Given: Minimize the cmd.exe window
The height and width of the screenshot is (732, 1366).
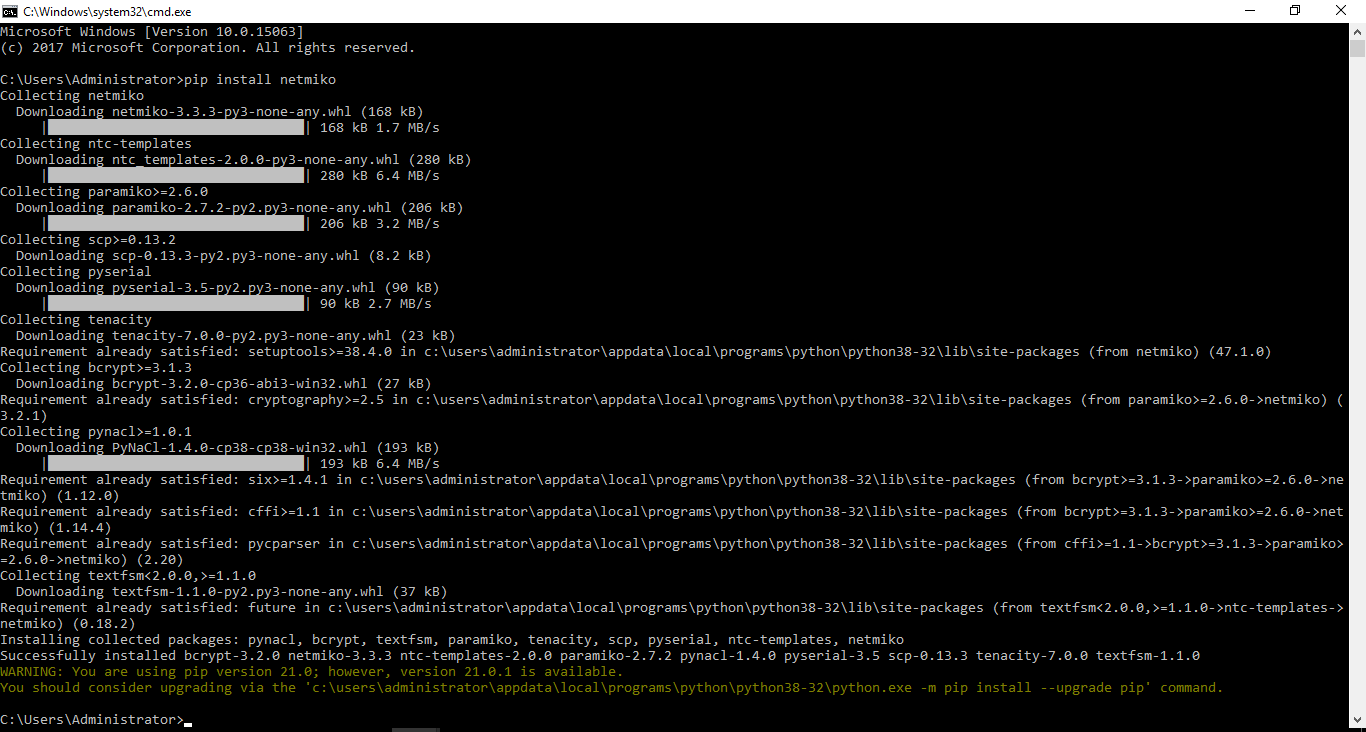Looking at the screenshot, I should click(1249, 11).
